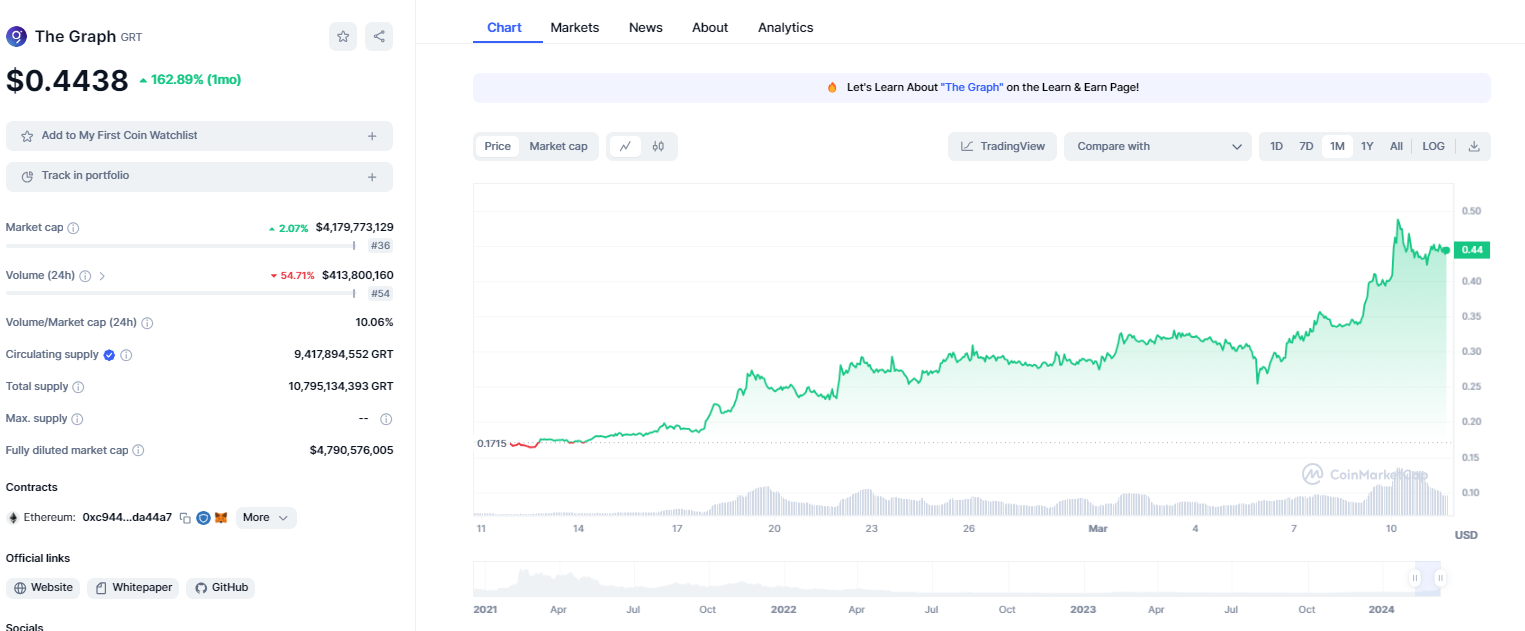The width and height of the screenshot is (1525, 631).
Task: Switch to line chart view
Action: click(x=625, y=146)
